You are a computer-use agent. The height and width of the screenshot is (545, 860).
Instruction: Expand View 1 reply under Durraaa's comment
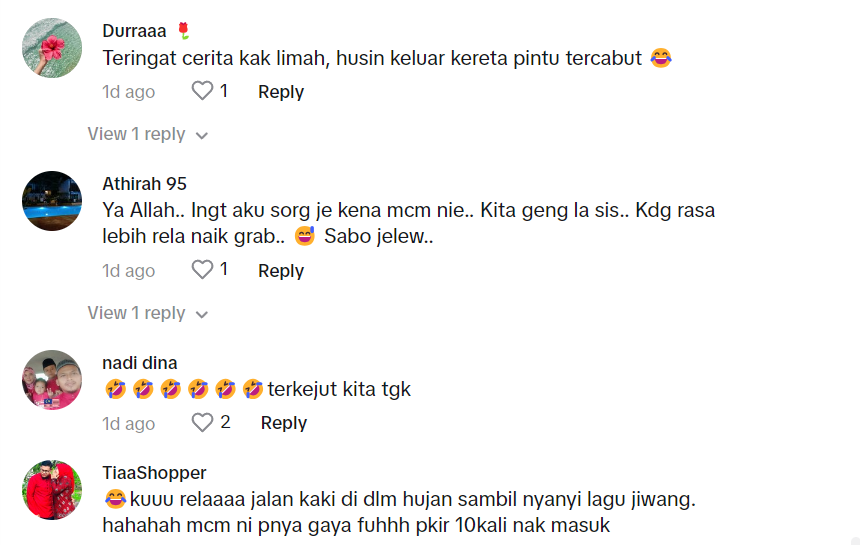click(136, 134)
